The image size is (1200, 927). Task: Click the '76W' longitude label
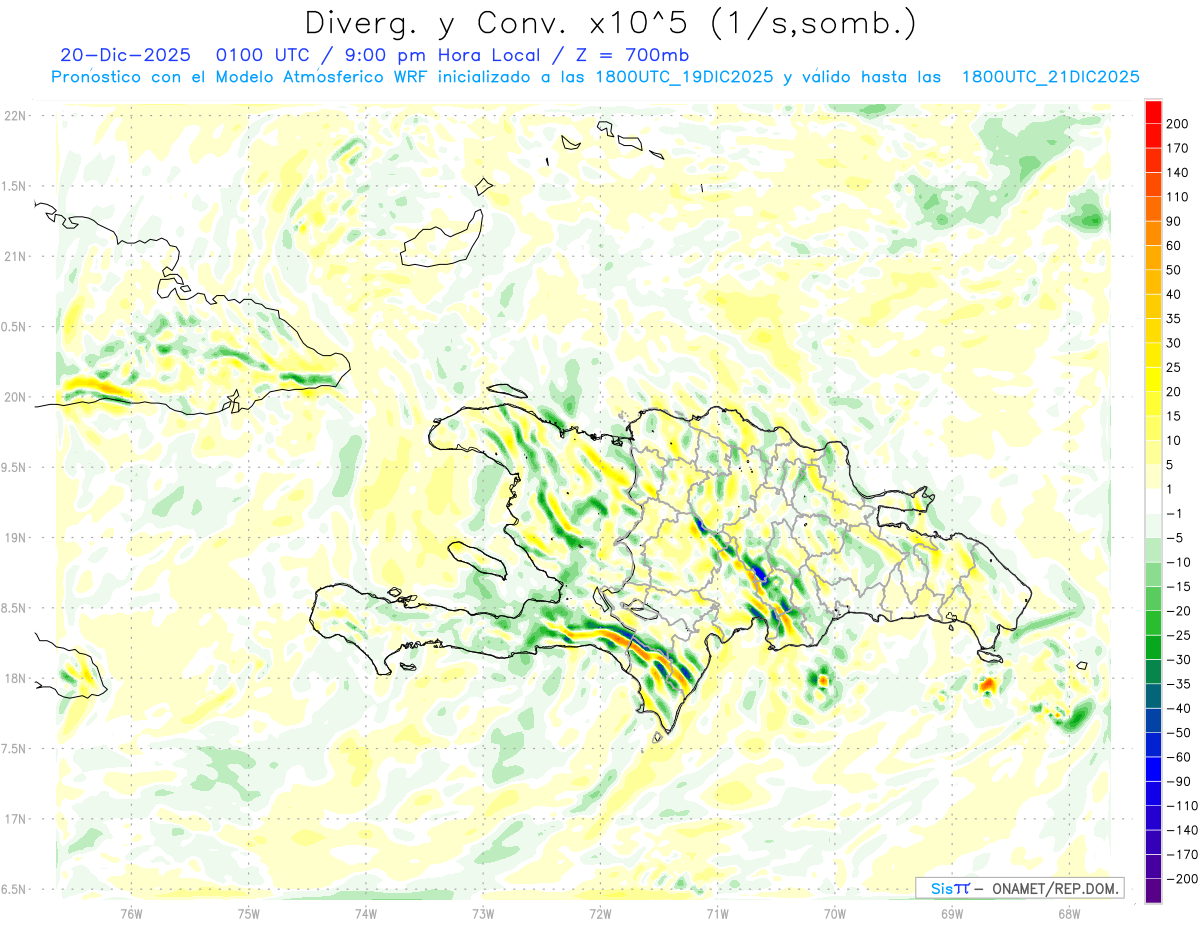point(131,912)
